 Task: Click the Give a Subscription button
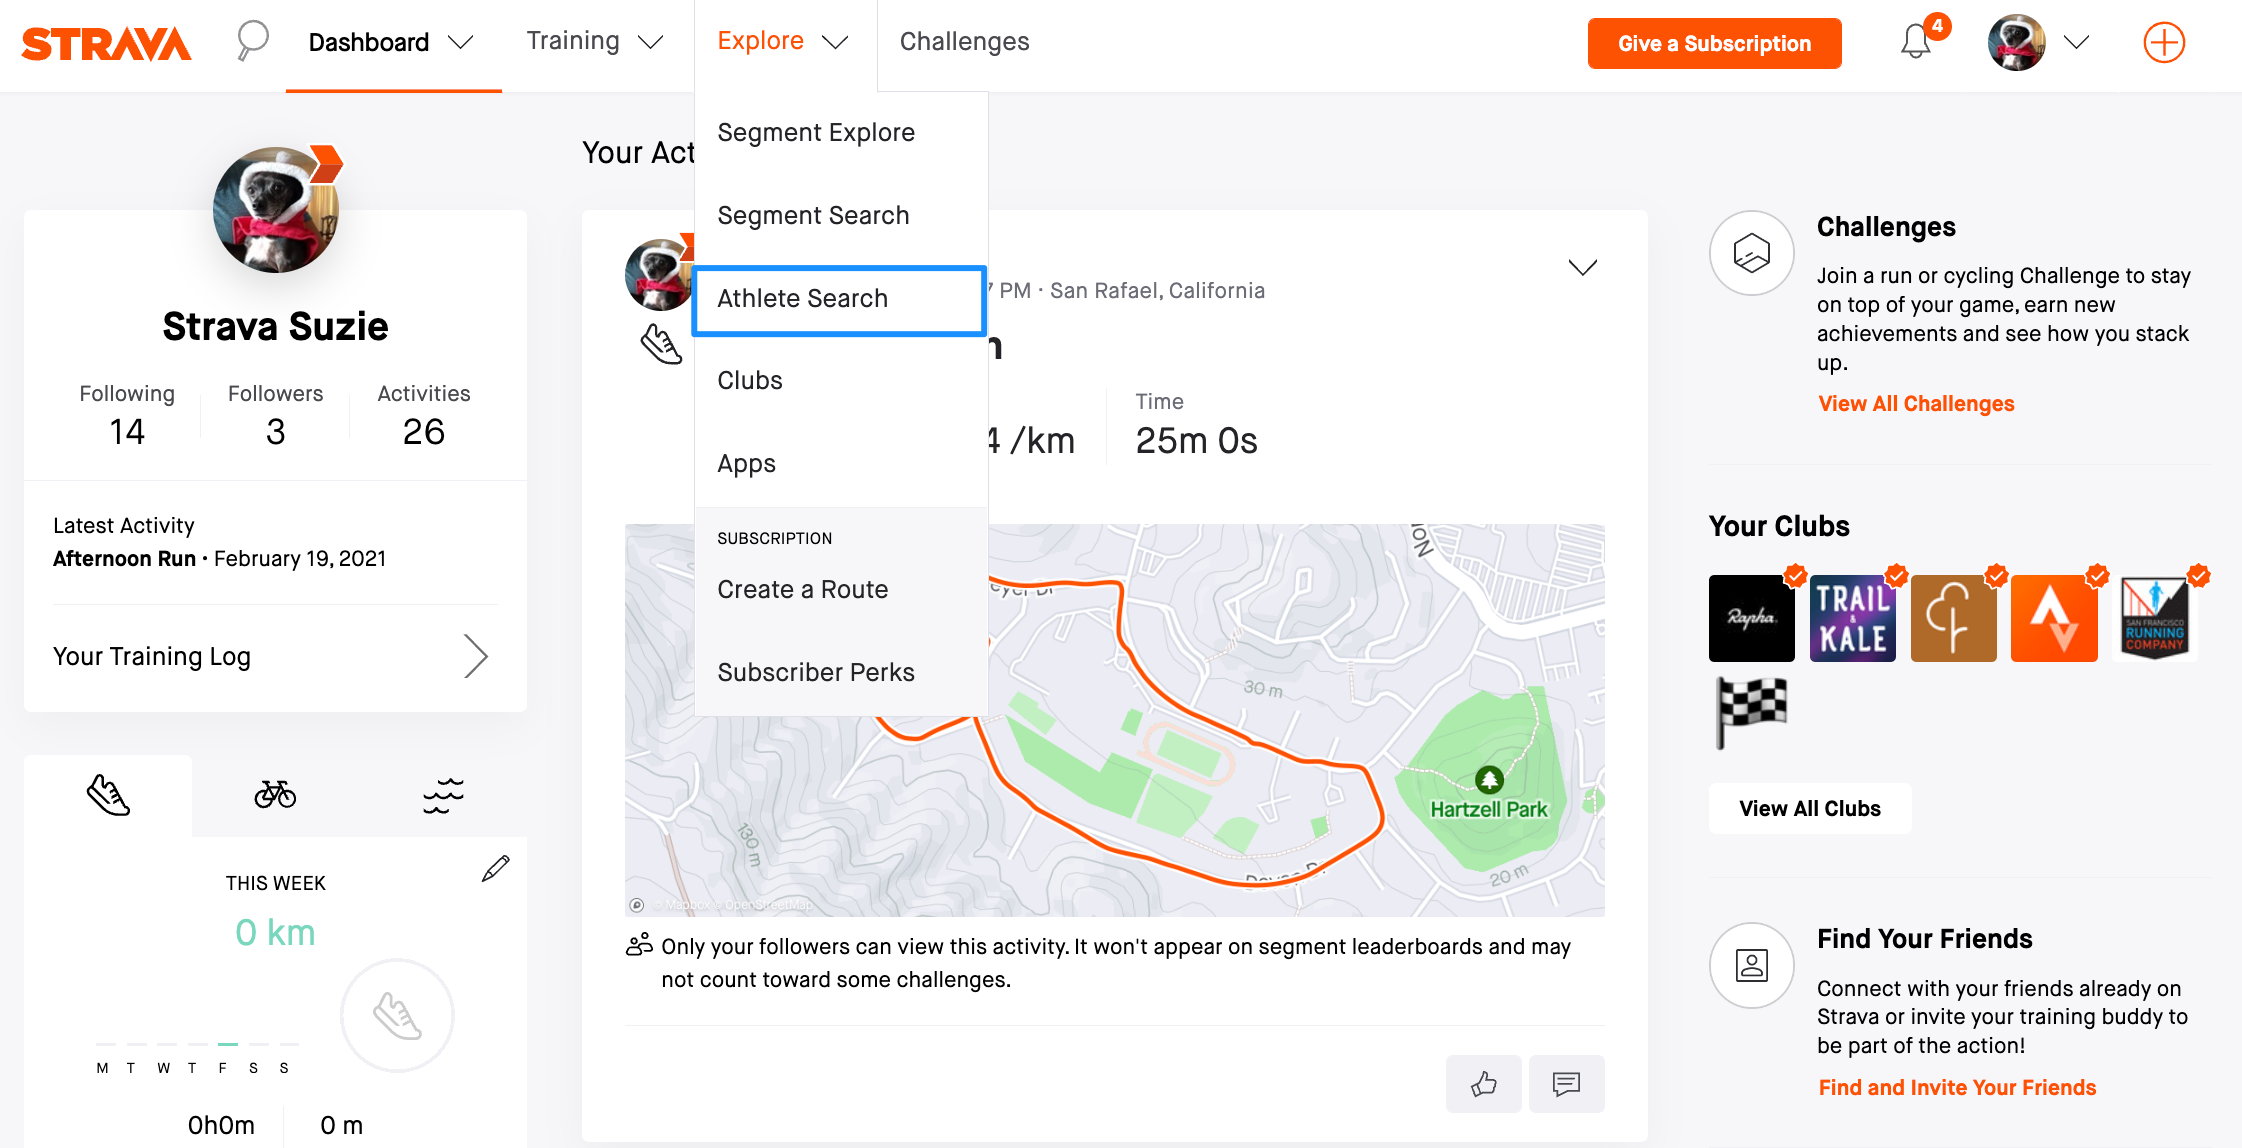(1714, 43)
